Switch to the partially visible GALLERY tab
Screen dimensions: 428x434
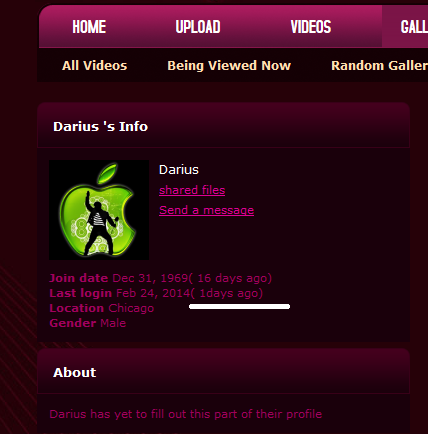coord(414,27)
